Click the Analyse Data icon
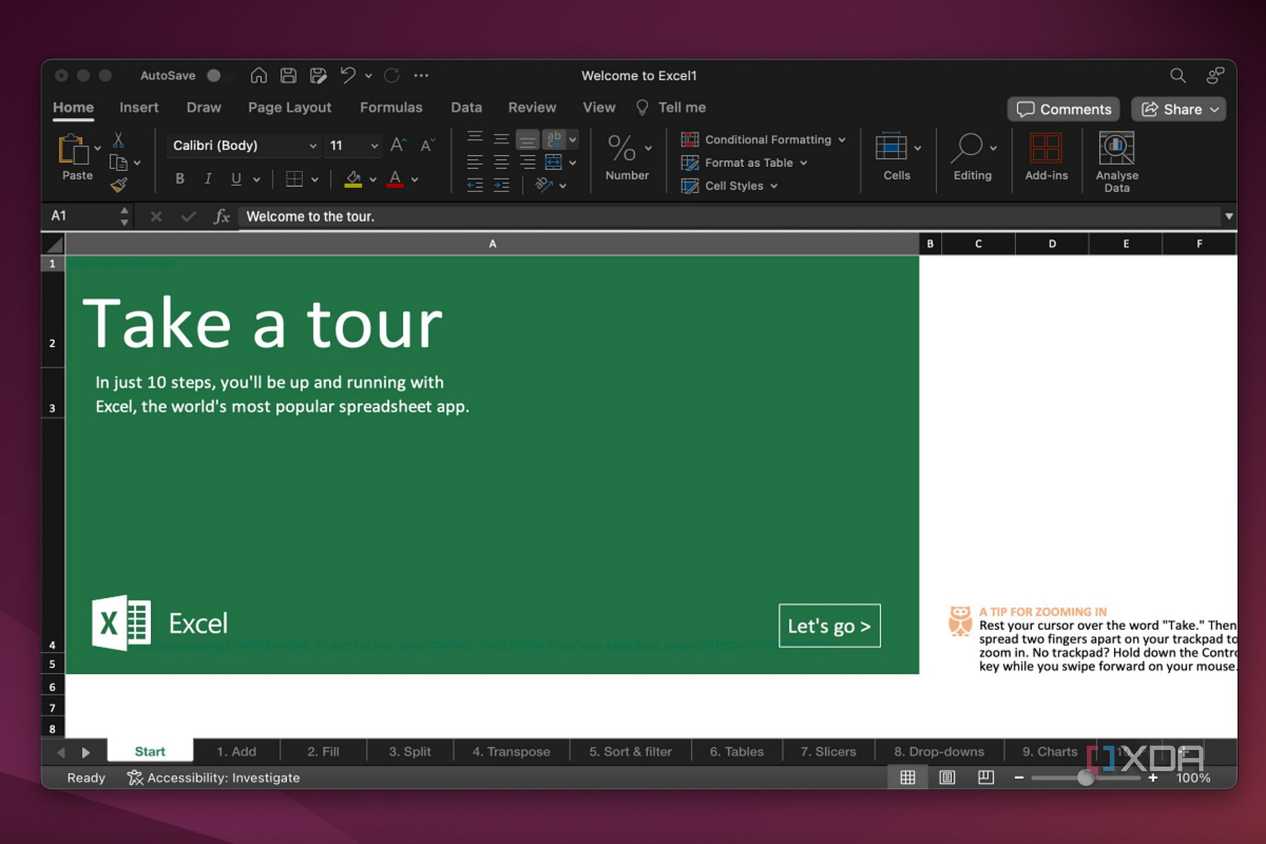 click(x=1117, y=148)
